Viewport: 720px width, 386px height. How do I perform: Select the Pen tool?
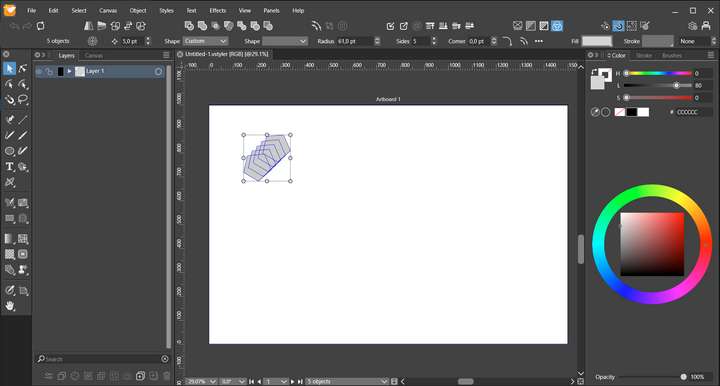(9, 119)
